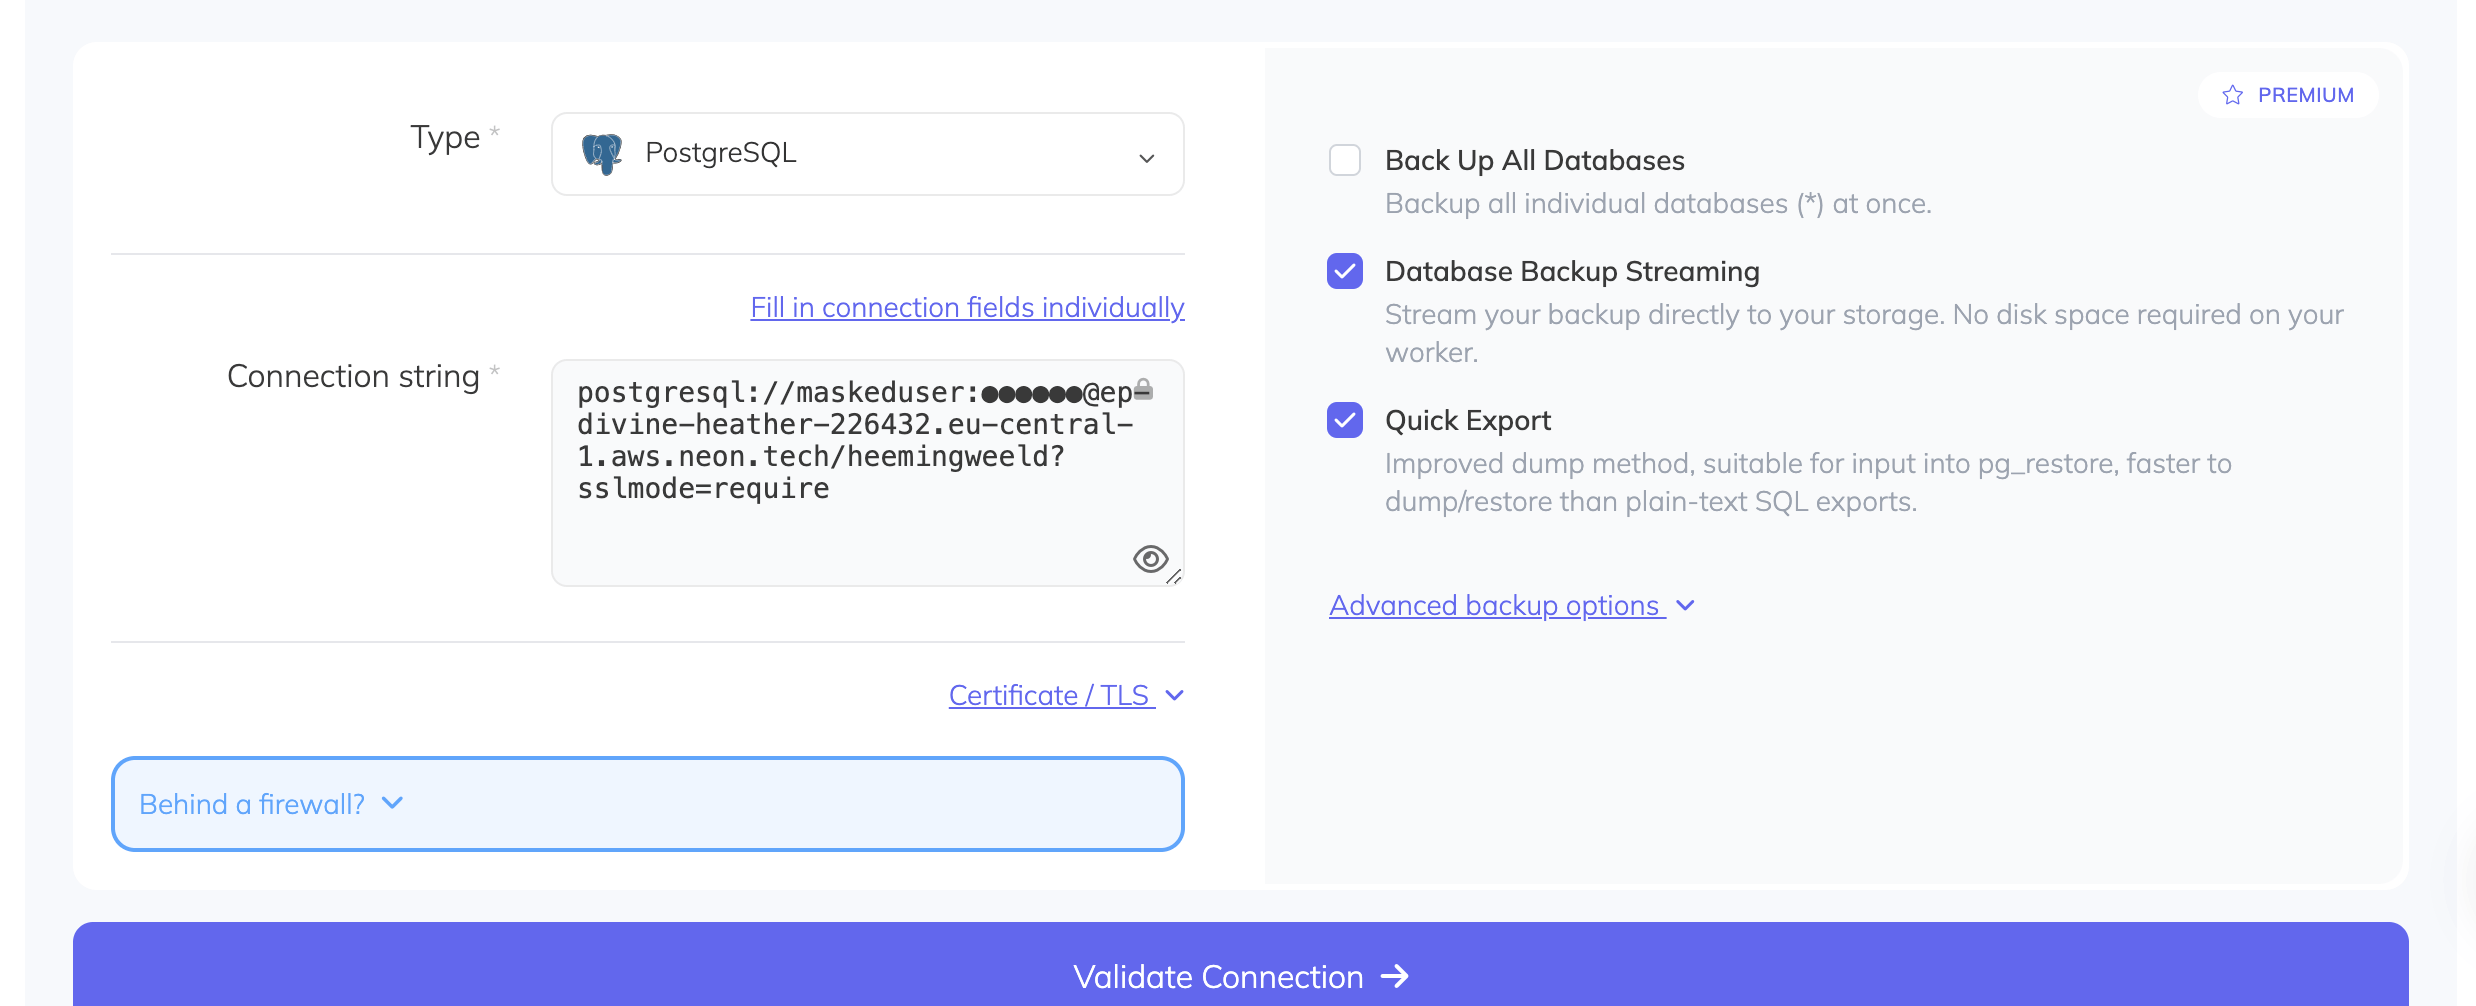Expand Advanced backup options
The width and height of the screenshot is (2476, 1006).
point(1496,605)
